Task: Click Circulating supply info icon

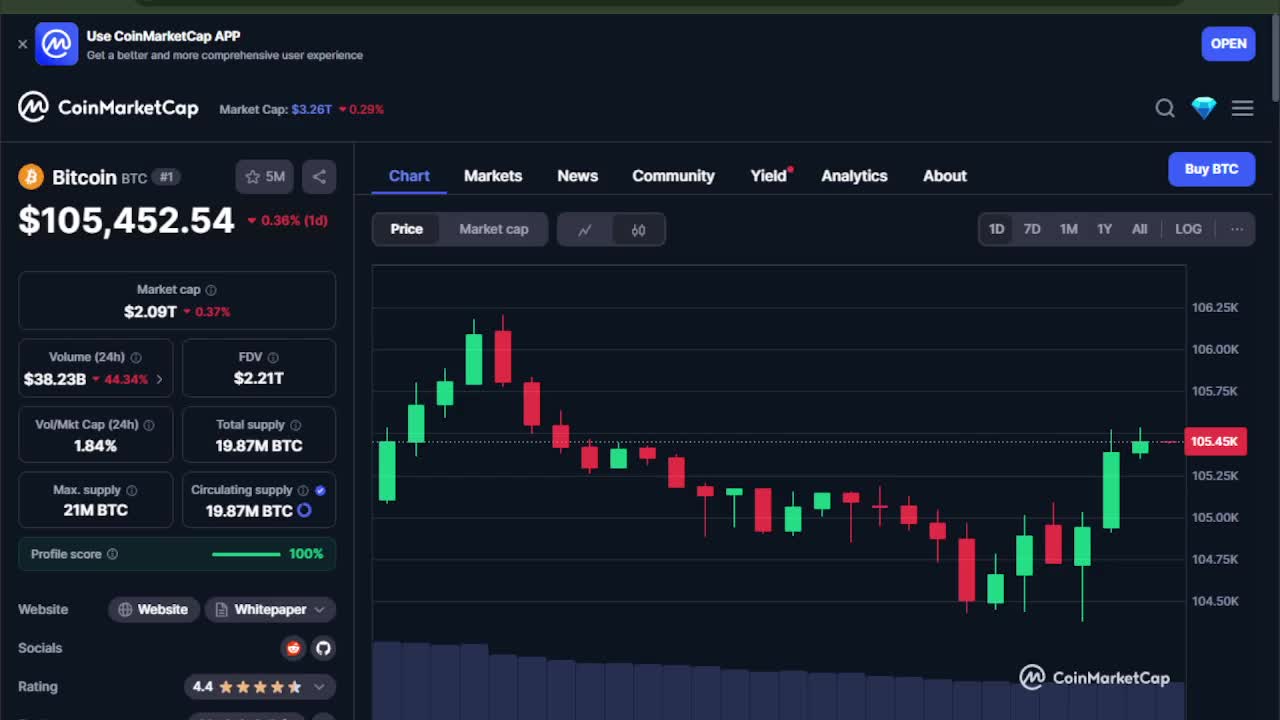Action: point(303,490)
